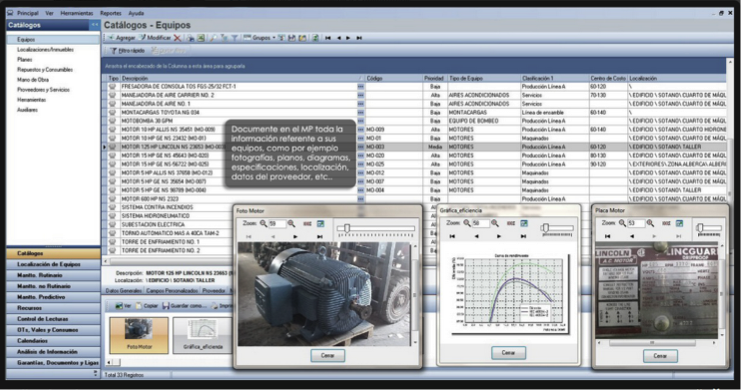Select Proveedores y Servicios in the list
This screenshot has height=390, width=741.
point(43,89)
